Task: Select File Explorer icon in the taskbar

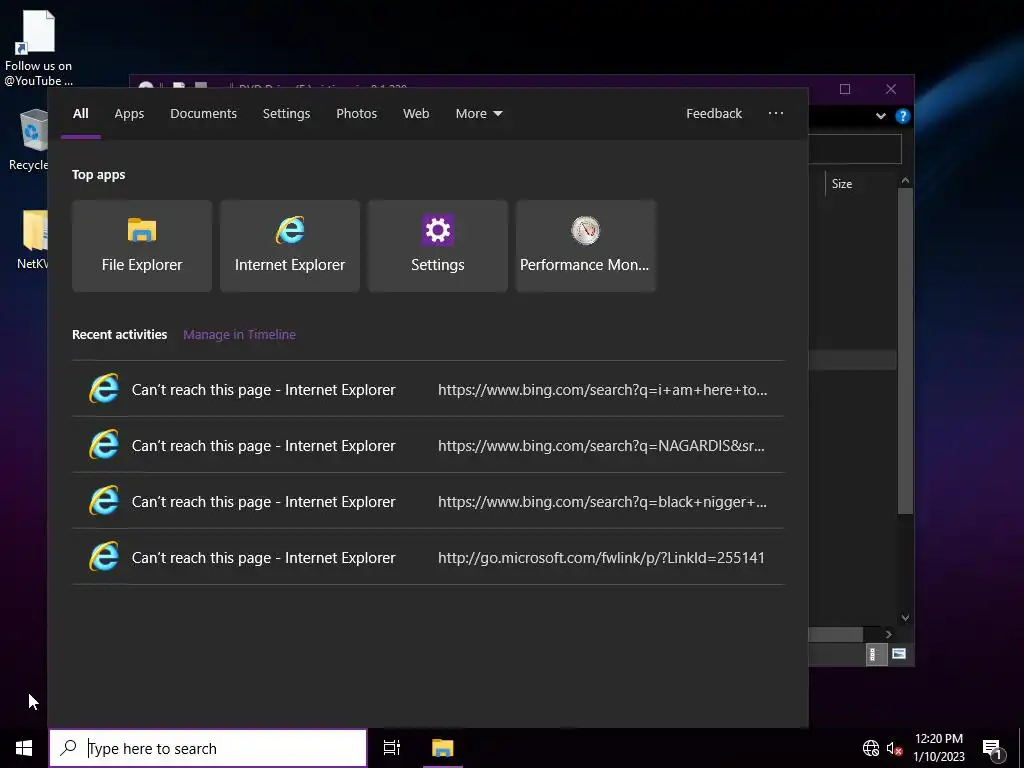Action: pyautogui.click(x=443, y=748)
